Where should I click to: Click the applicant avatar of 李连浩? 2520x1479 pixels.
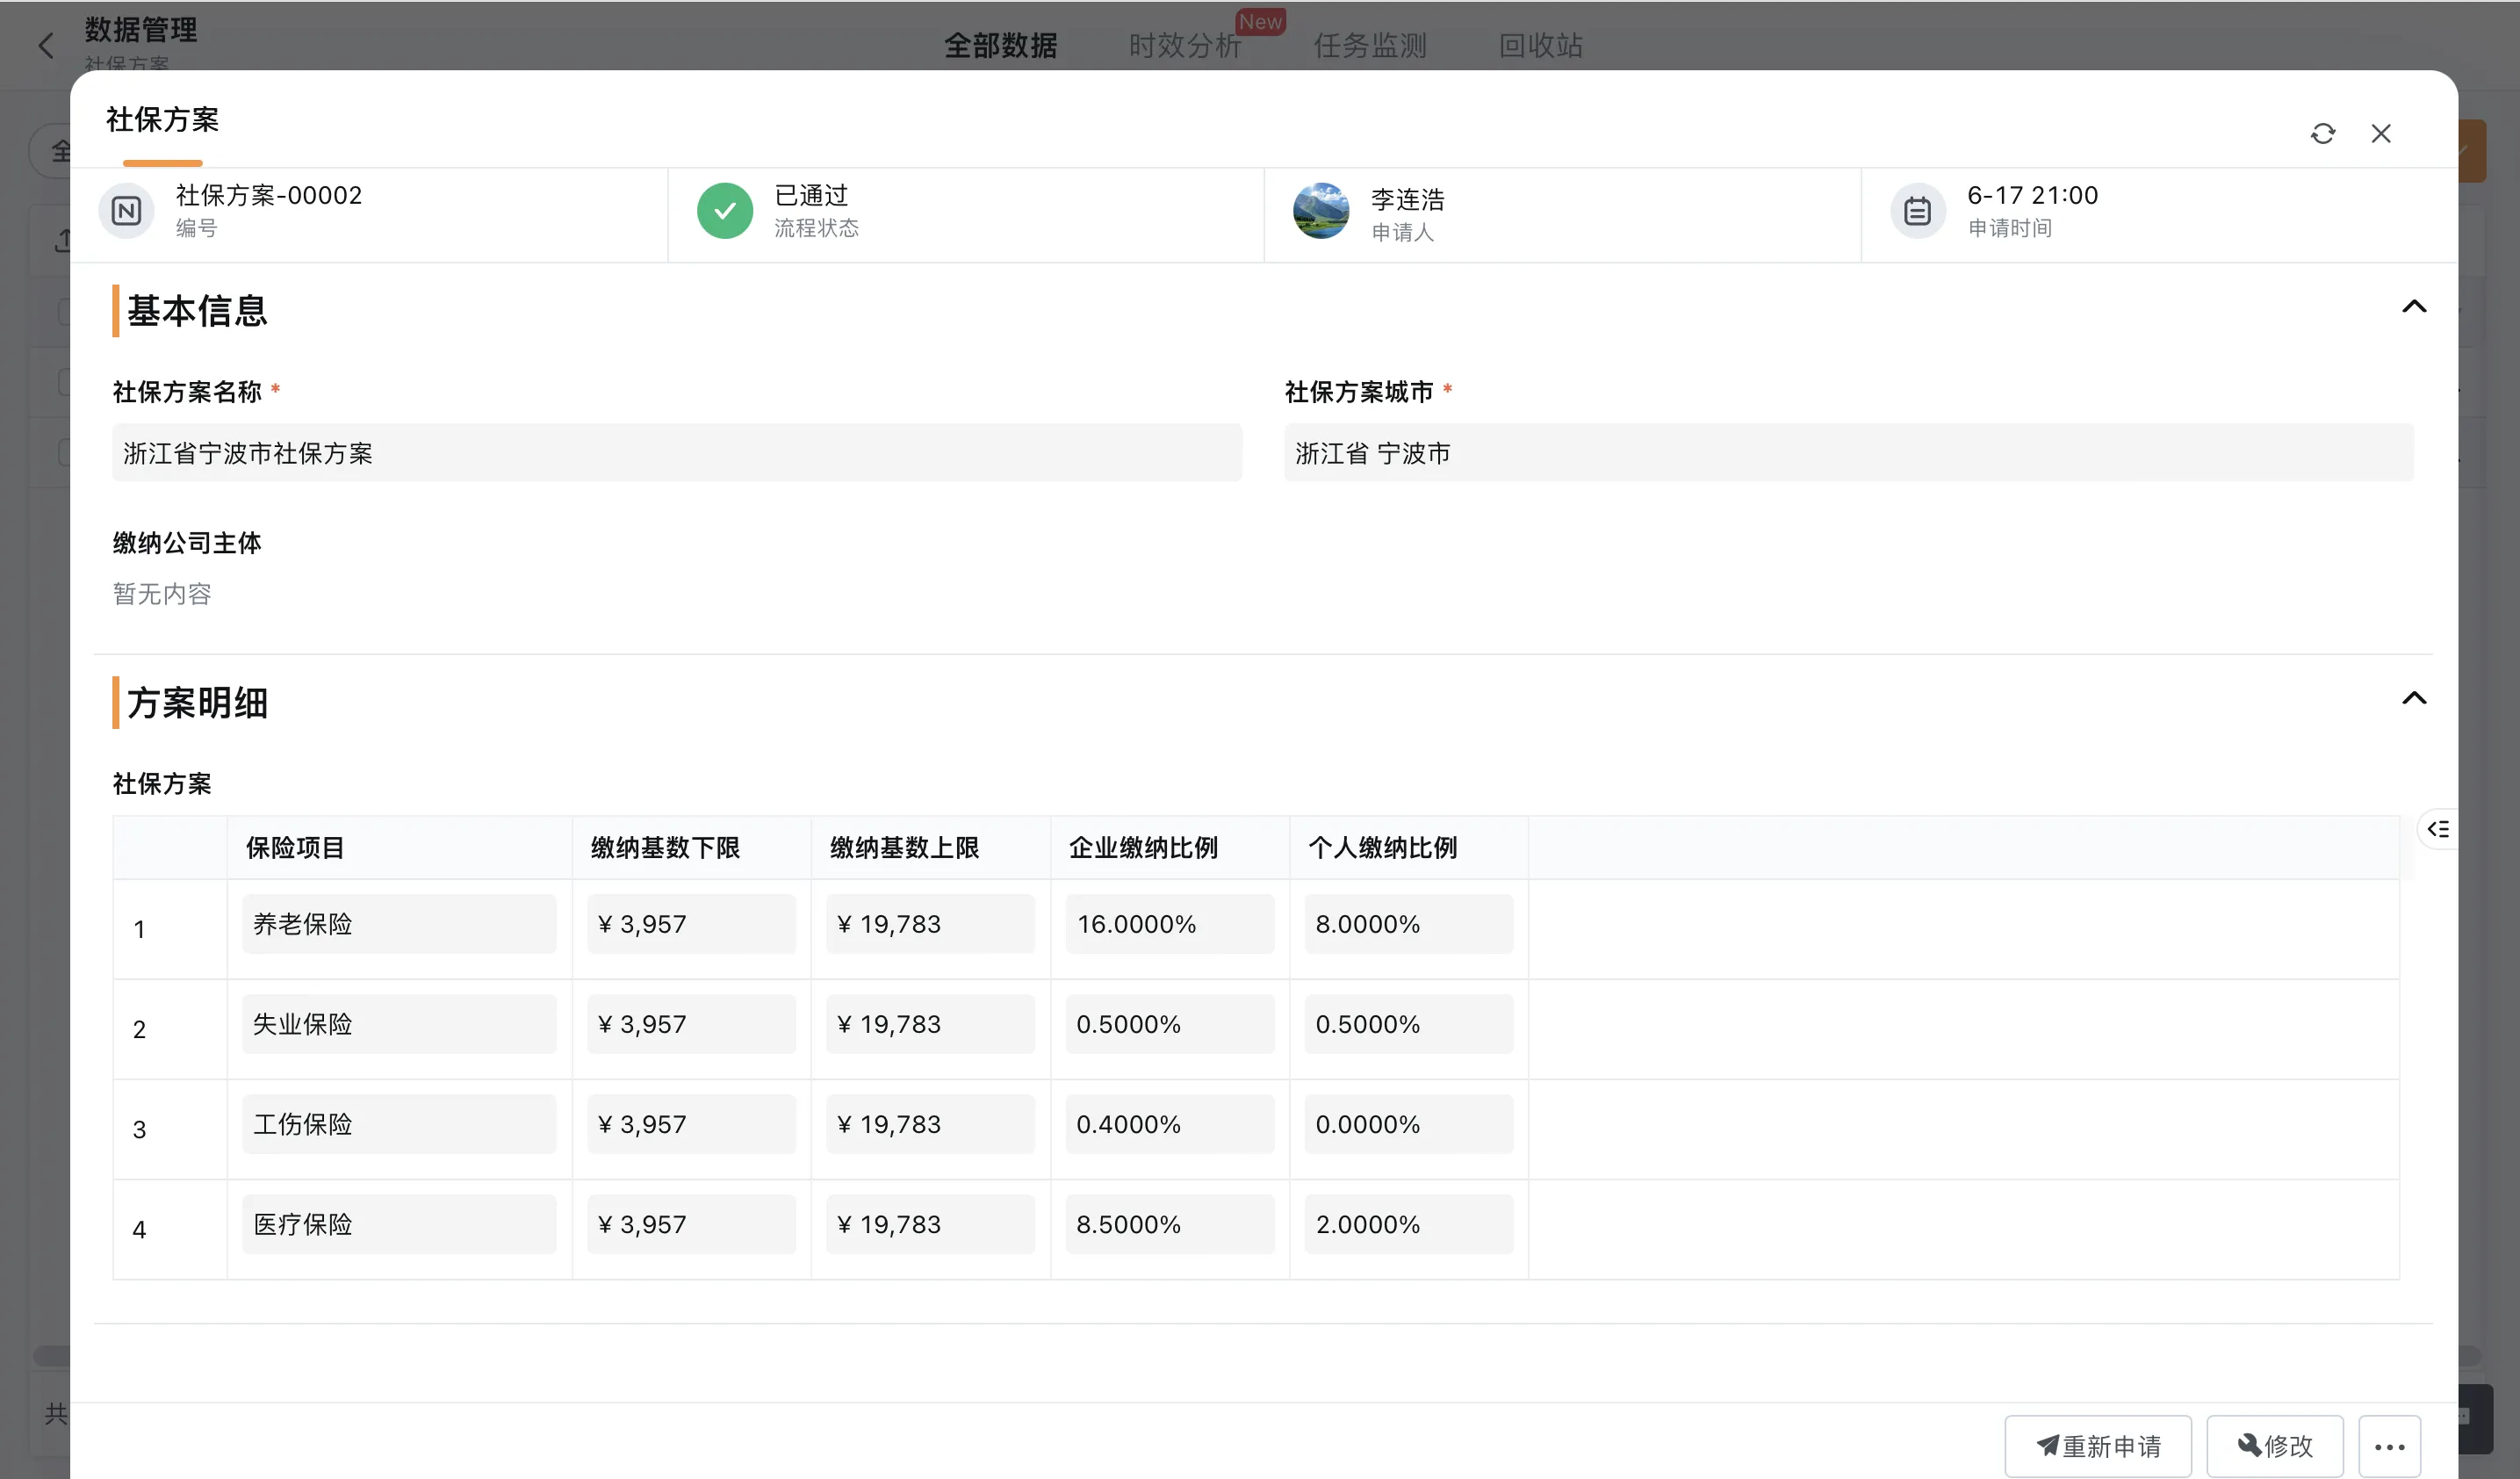tap(1322, 210)
